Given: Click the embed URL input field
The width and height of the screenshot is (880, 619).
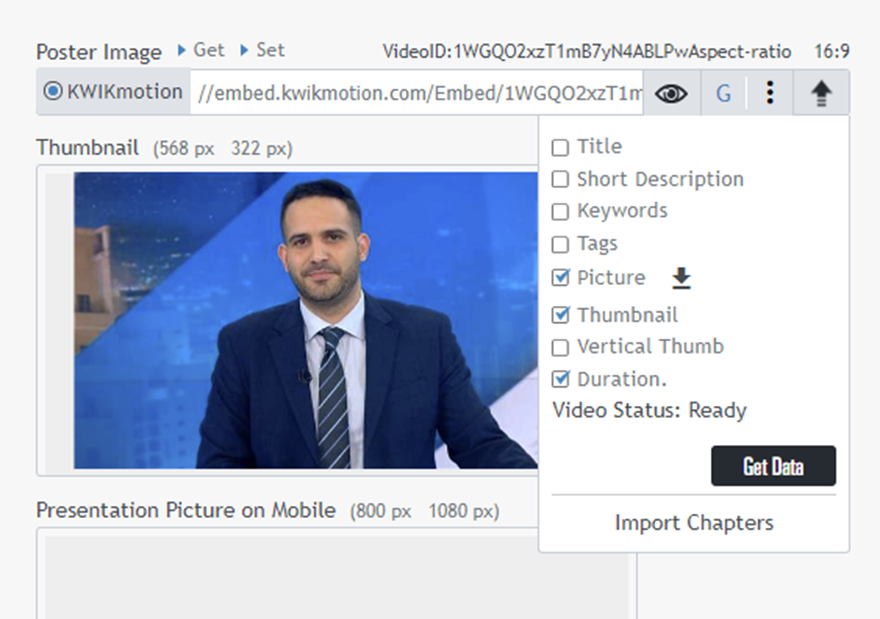Looking at the screenshot, I should [415, 93].
